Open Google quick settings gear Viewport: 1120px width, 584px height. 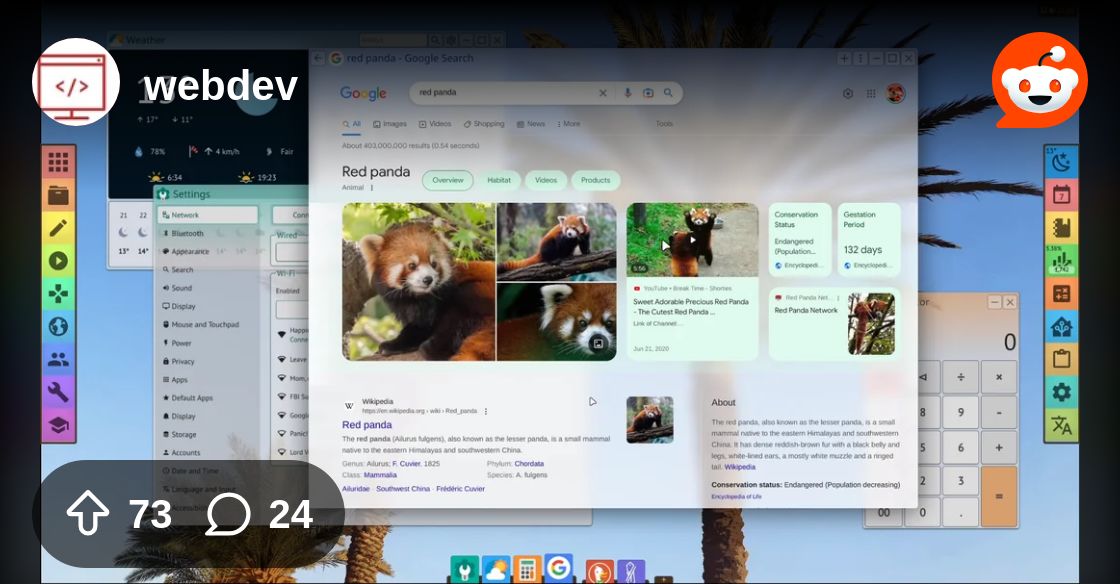coord(848,94)
